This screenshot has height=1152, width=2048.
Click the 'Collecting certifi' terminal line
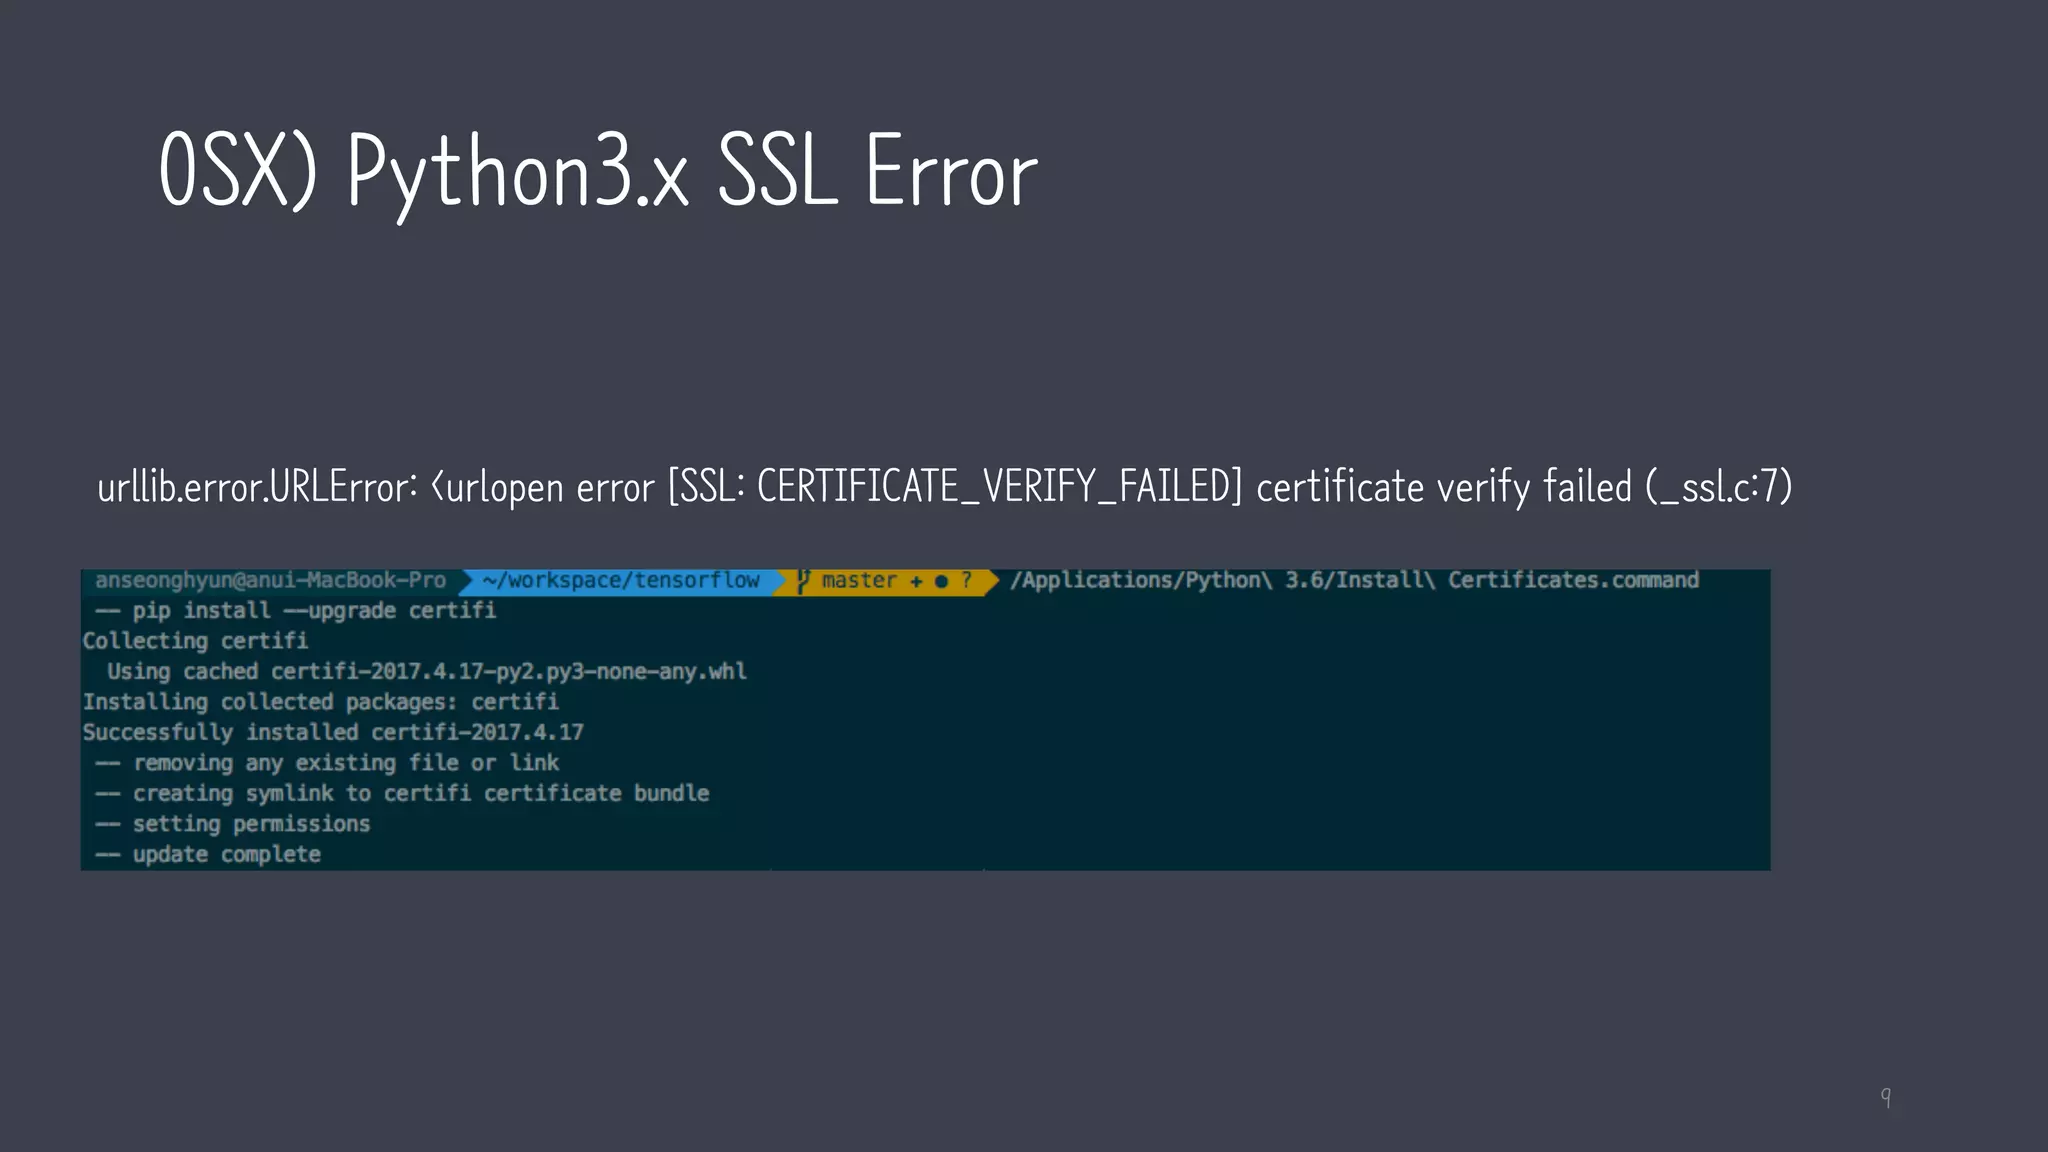[x=195, y=641]
